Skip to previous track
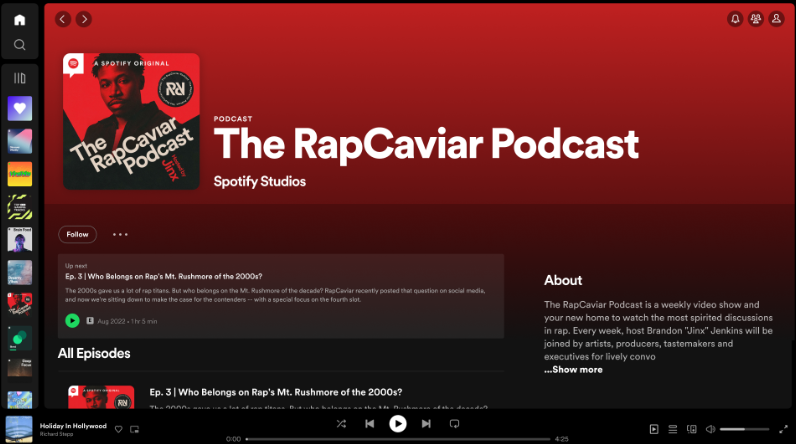The width and height of the screenshot is (796, 444). click(370, 424)
